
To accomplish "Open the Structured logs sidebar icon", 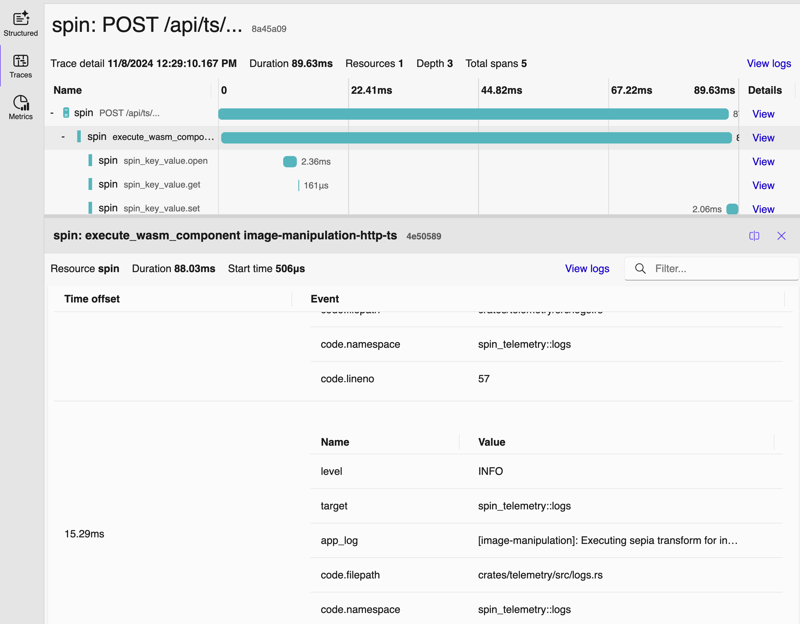I will point(21,24).
